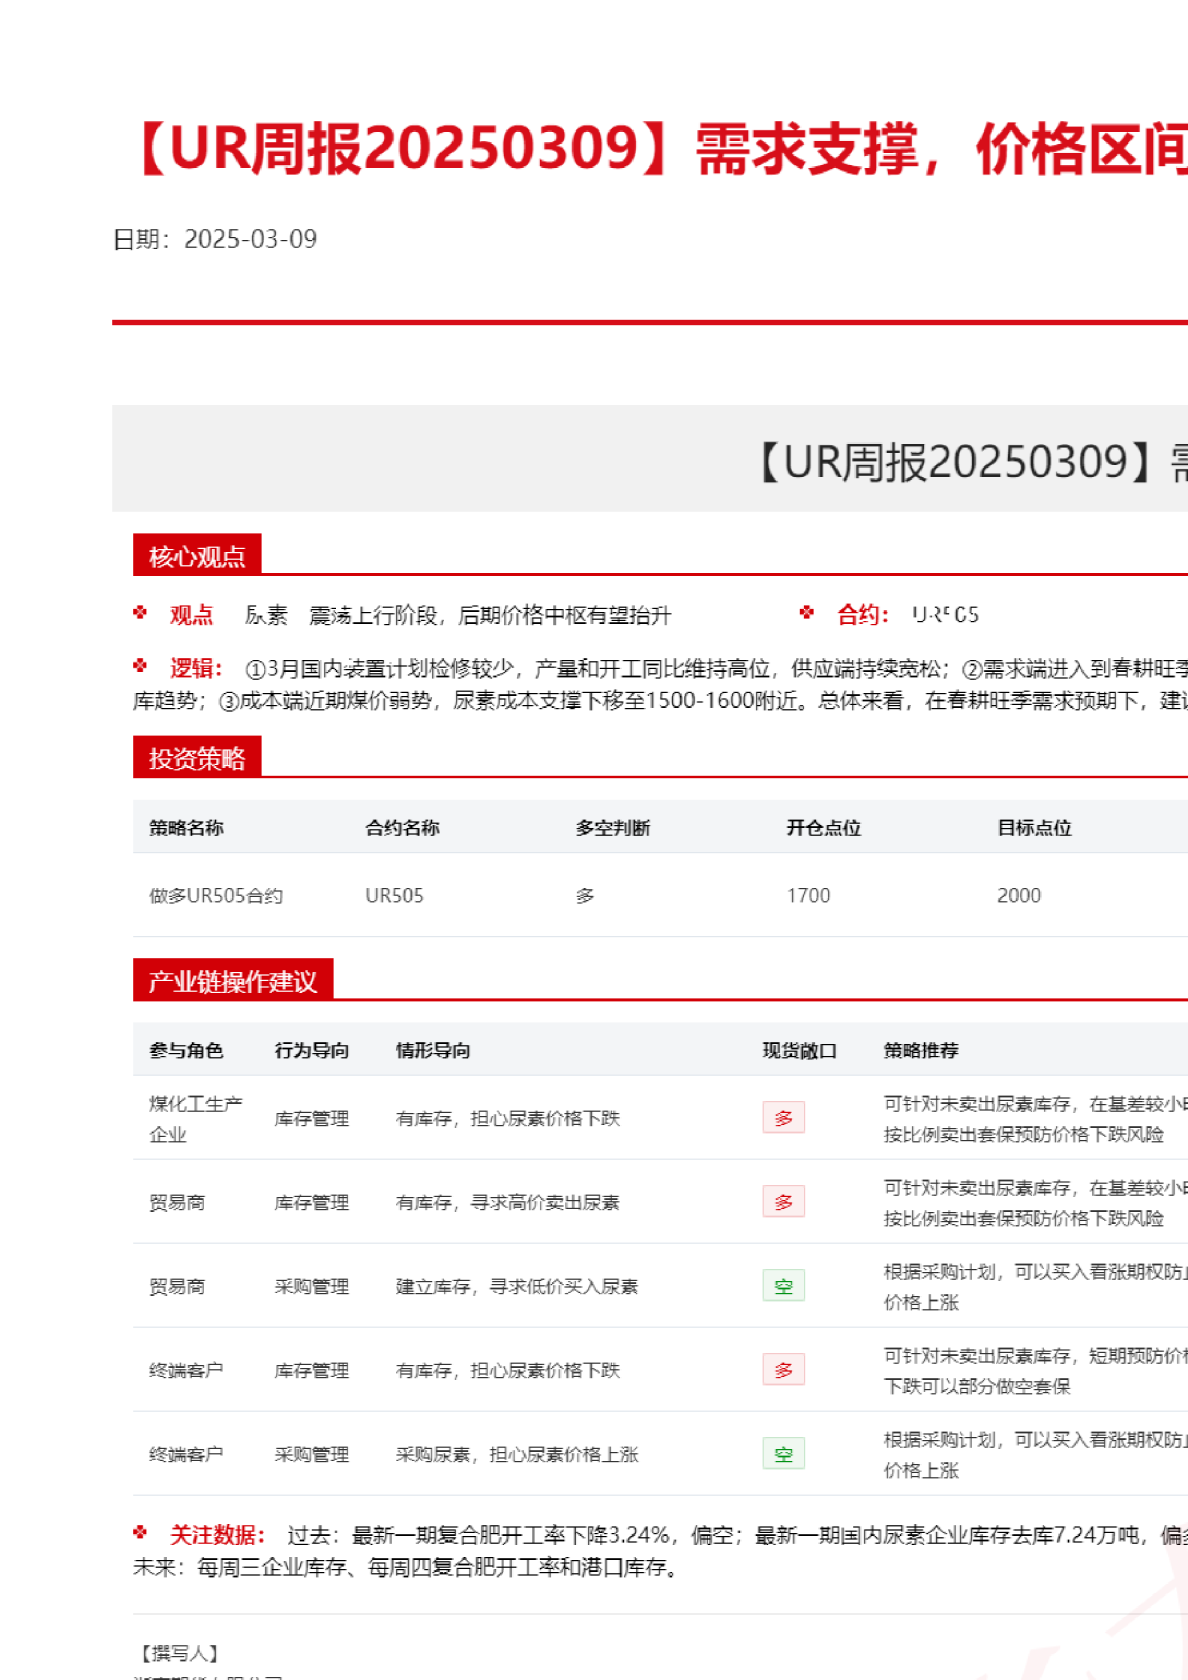Image resolution: width=1188 pixels, height=1680 pixels.
Task: Select the 核心观点 section header
Action: click(197, 556)
